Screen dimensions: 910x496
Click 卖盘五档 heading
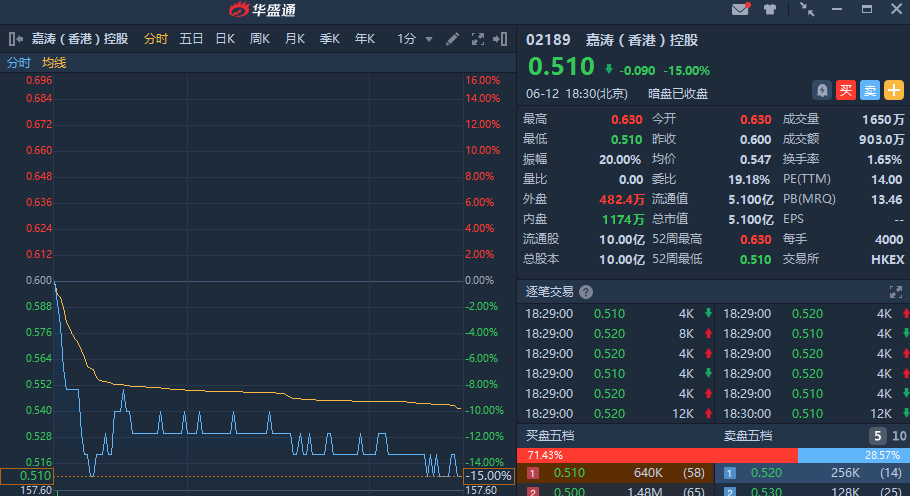click(748, 436)
